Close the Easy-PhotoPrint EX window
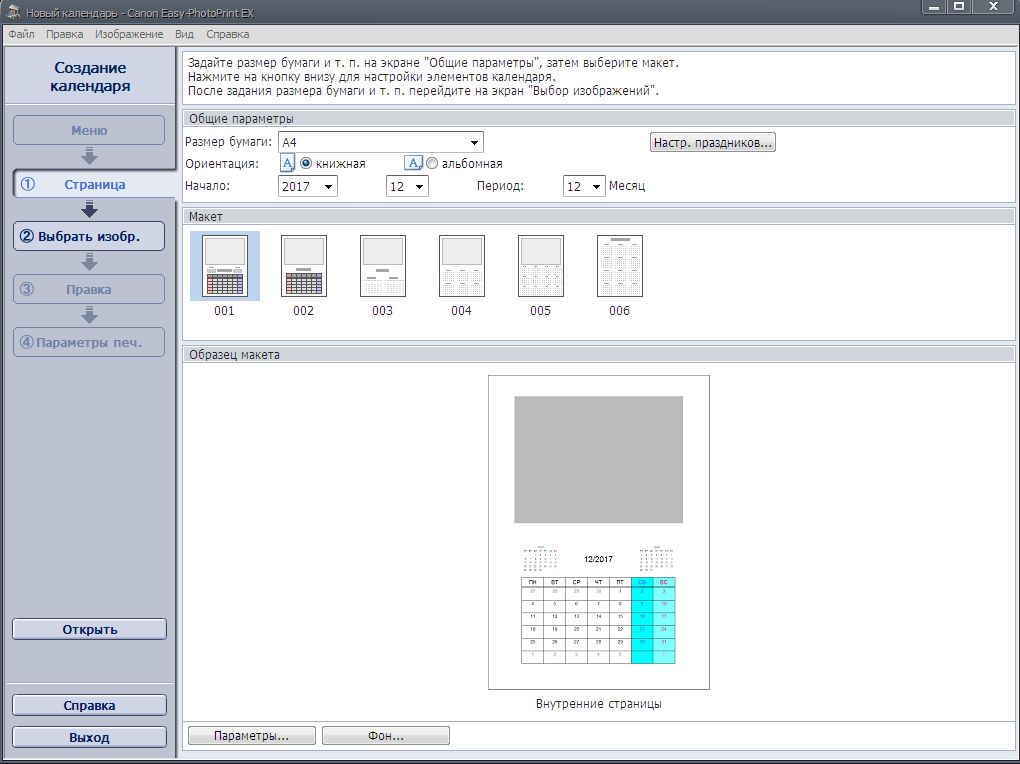Screen dimensions: 1020x764 click(x=993, y=7)
